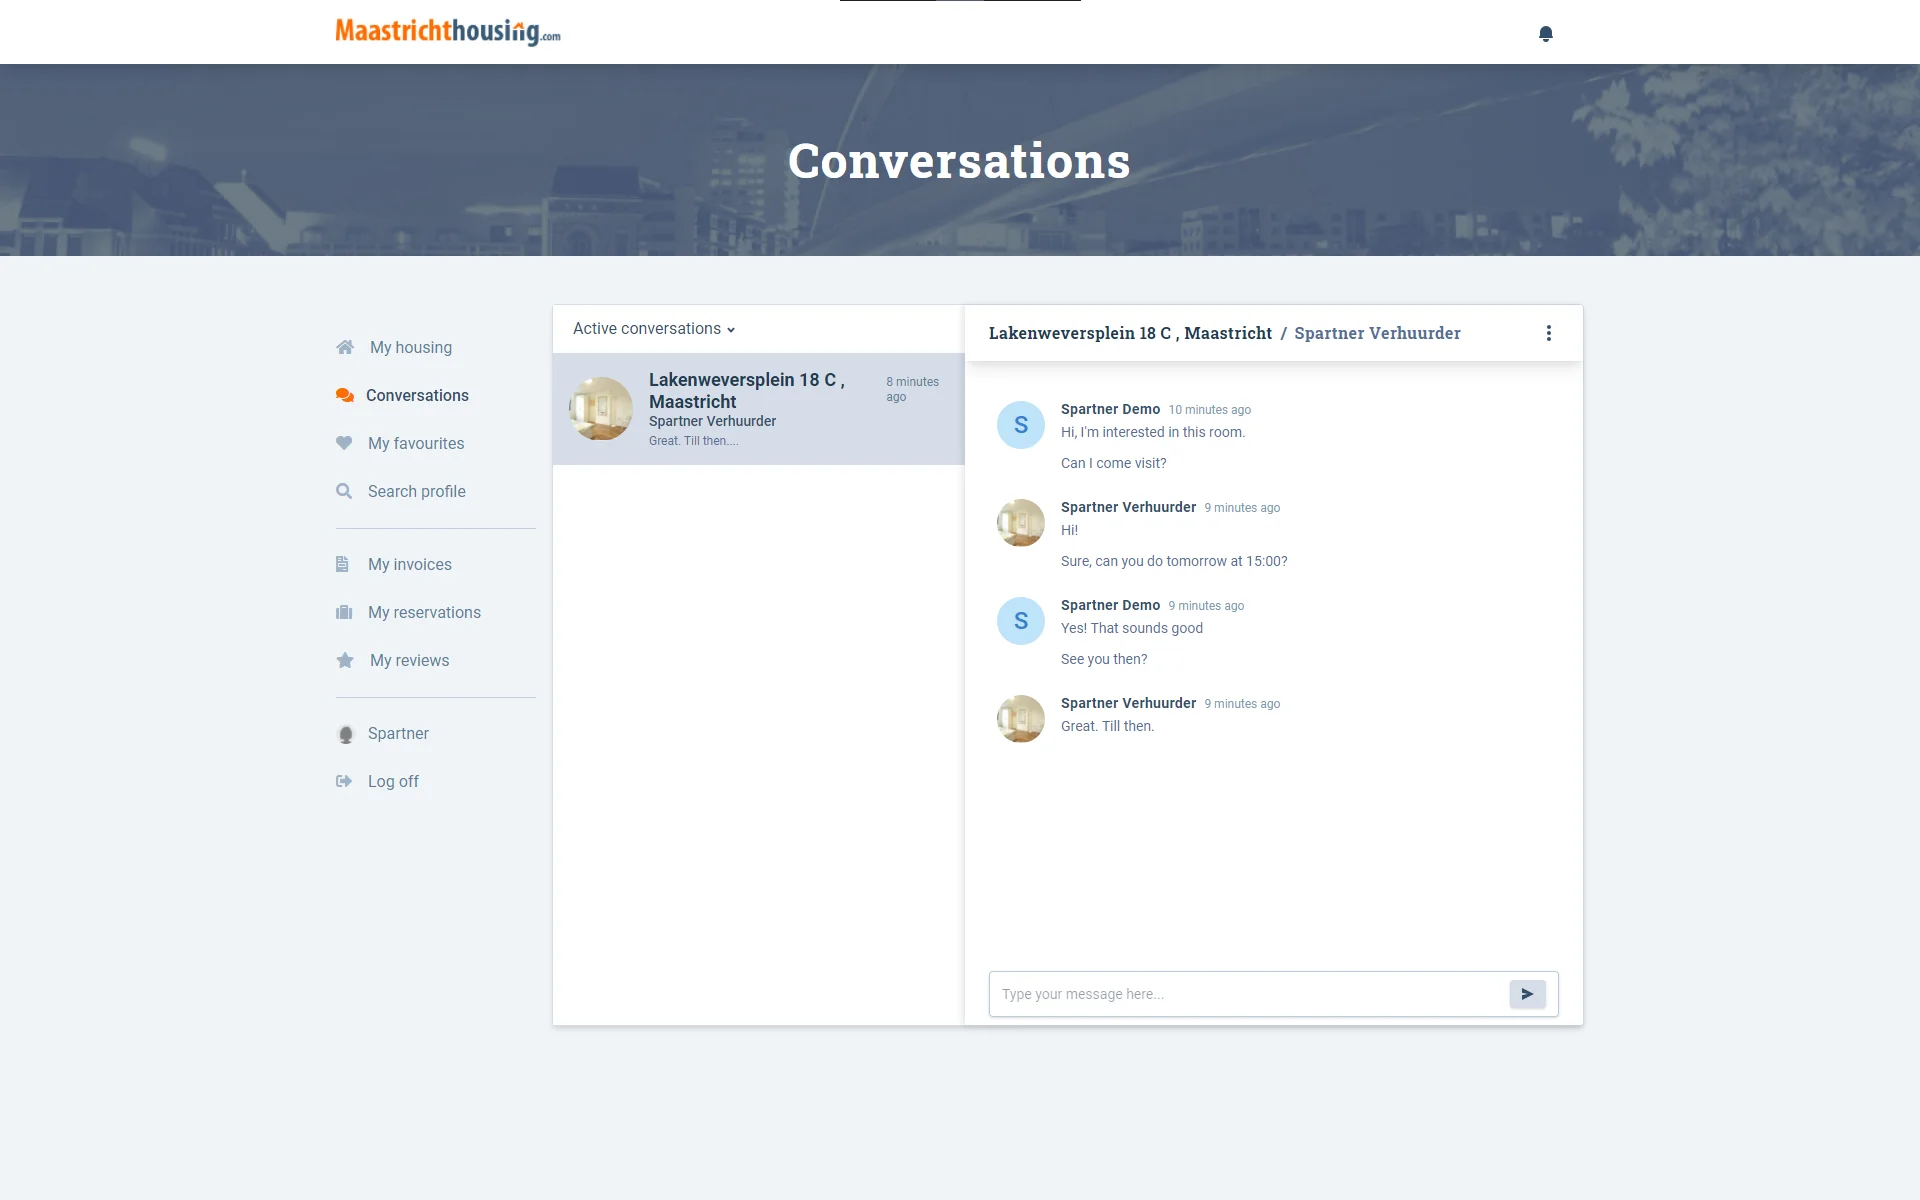Viewport: 1920px width, 1200px height.
Task: Click the notification bell icon
Action: pyautogui.click(x=1545, y=34)
